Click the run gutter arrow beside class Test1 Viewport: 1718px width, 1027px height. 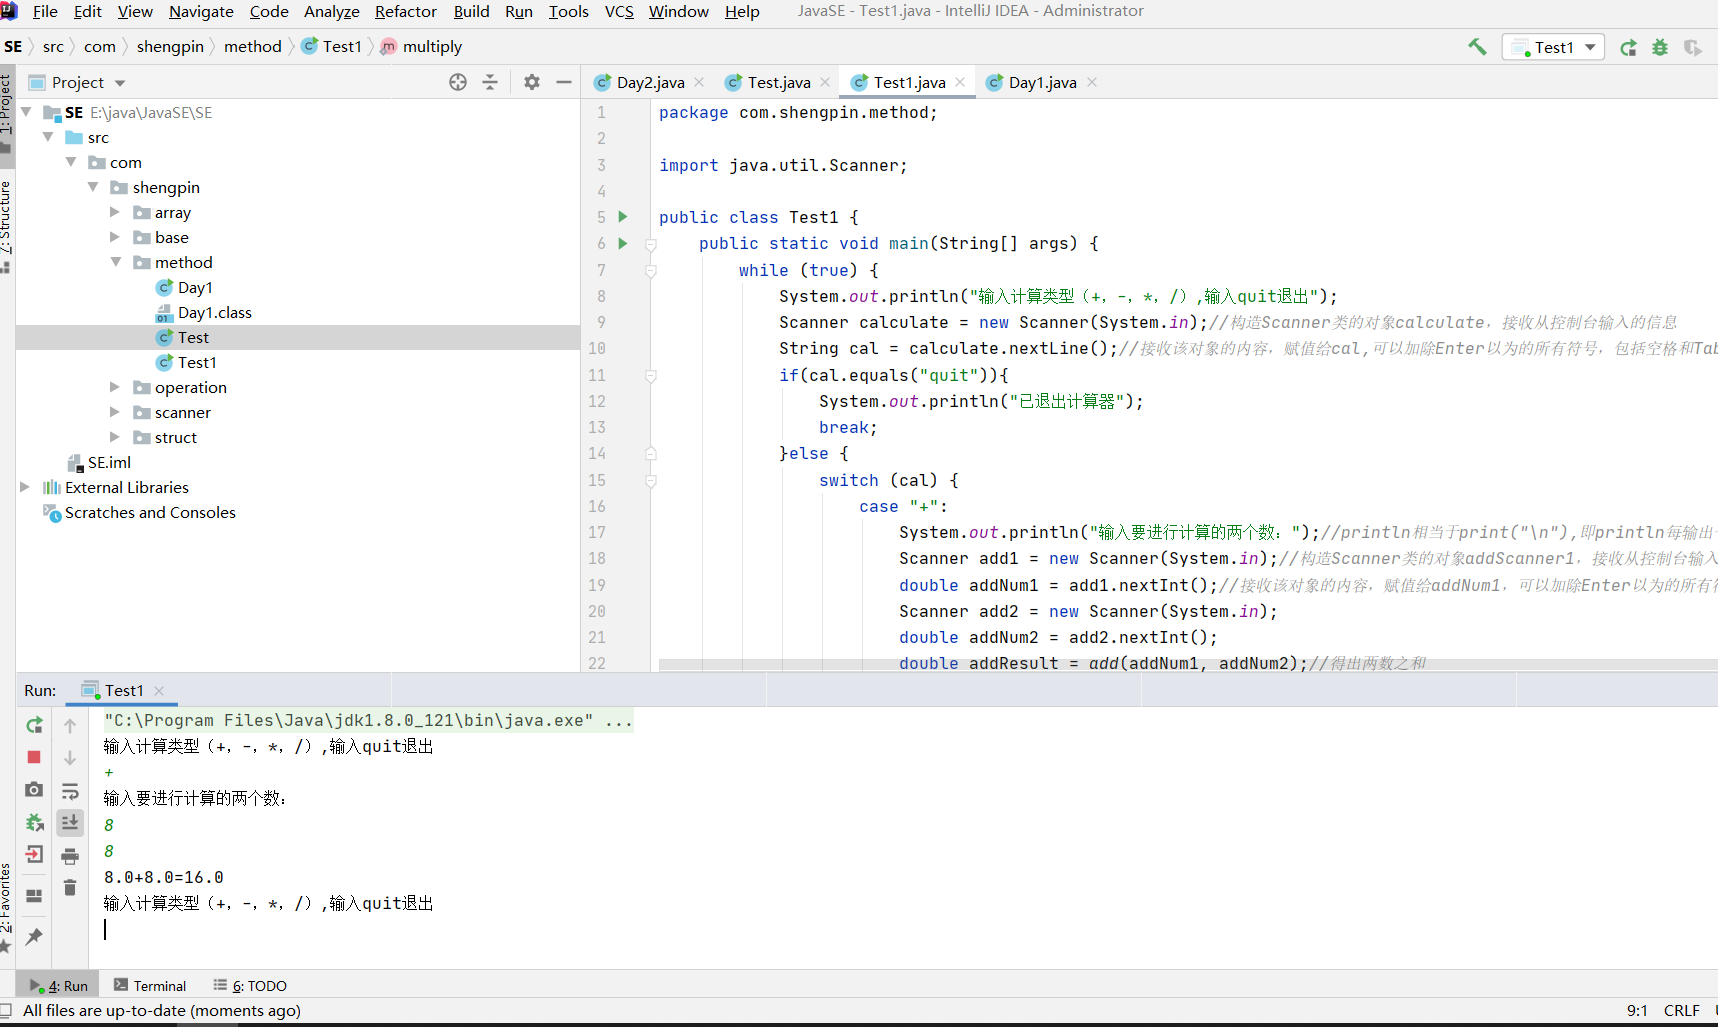coord(623,217)
